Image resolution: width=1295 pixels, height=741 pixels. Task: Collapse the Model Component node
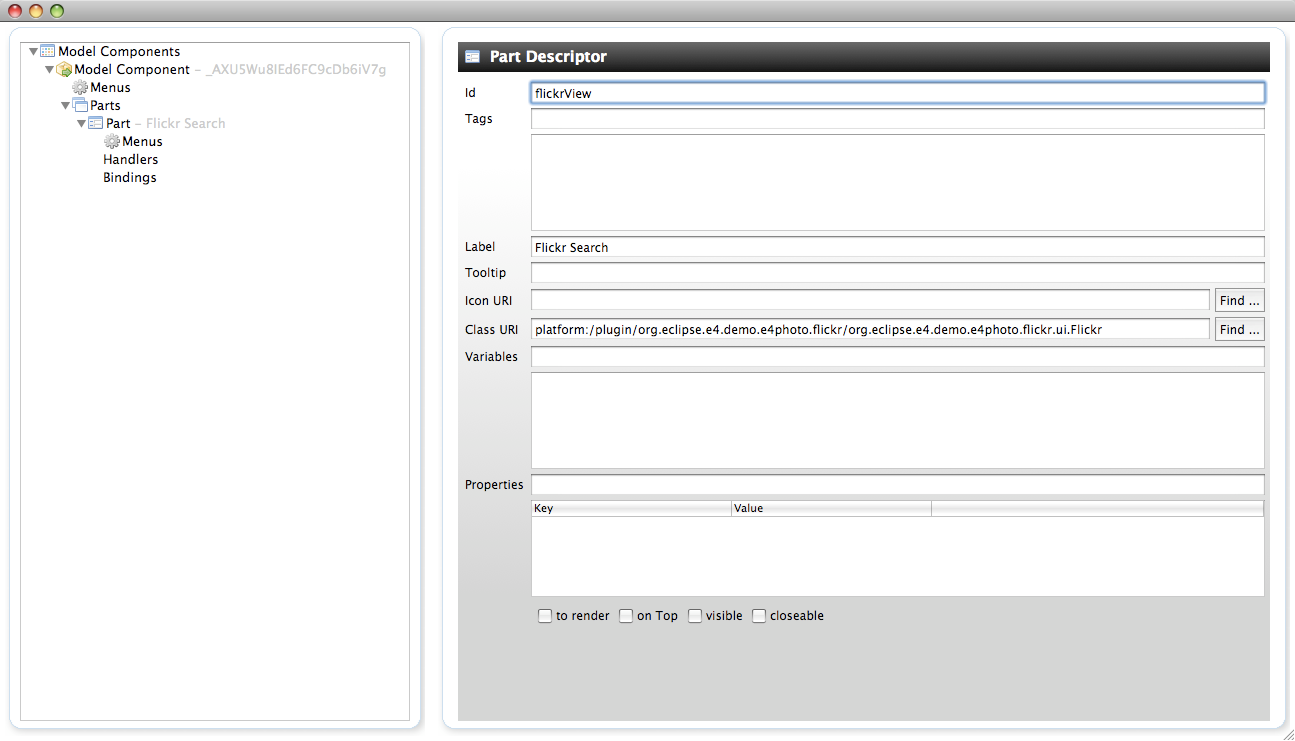point(50,69)
